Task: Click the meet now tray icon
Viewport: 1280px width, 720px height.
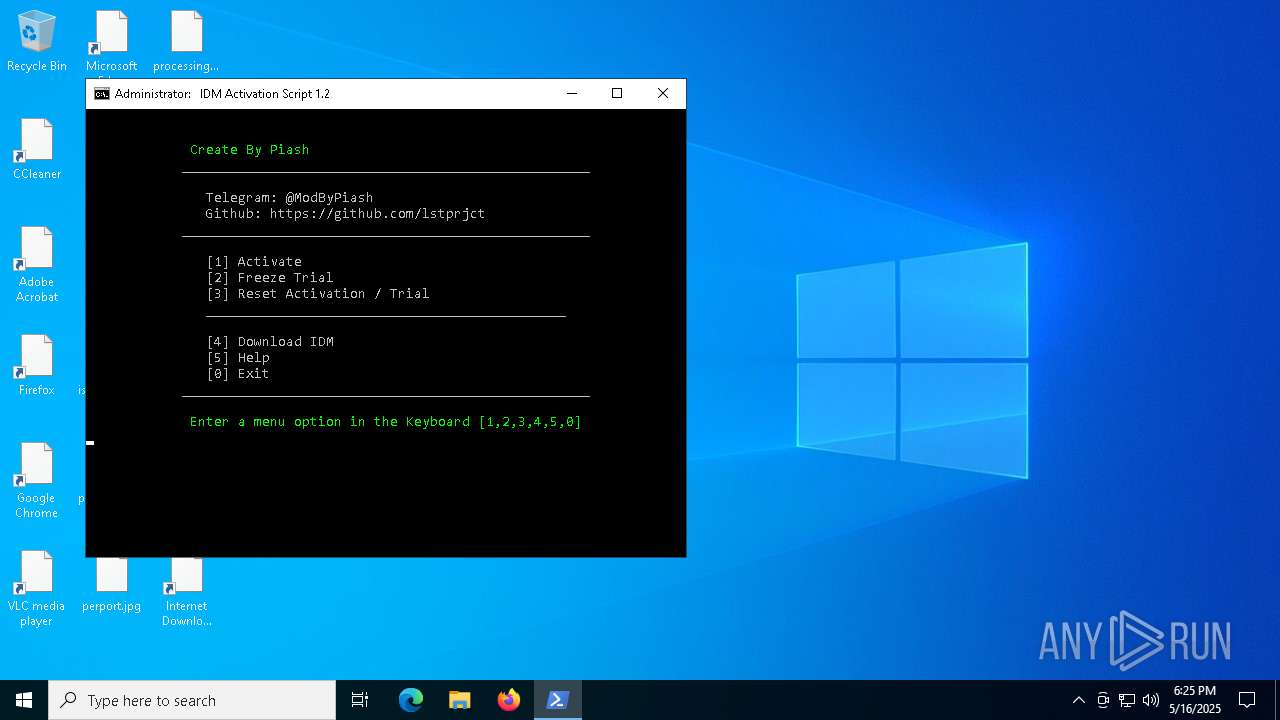Action: [1103, 700]
